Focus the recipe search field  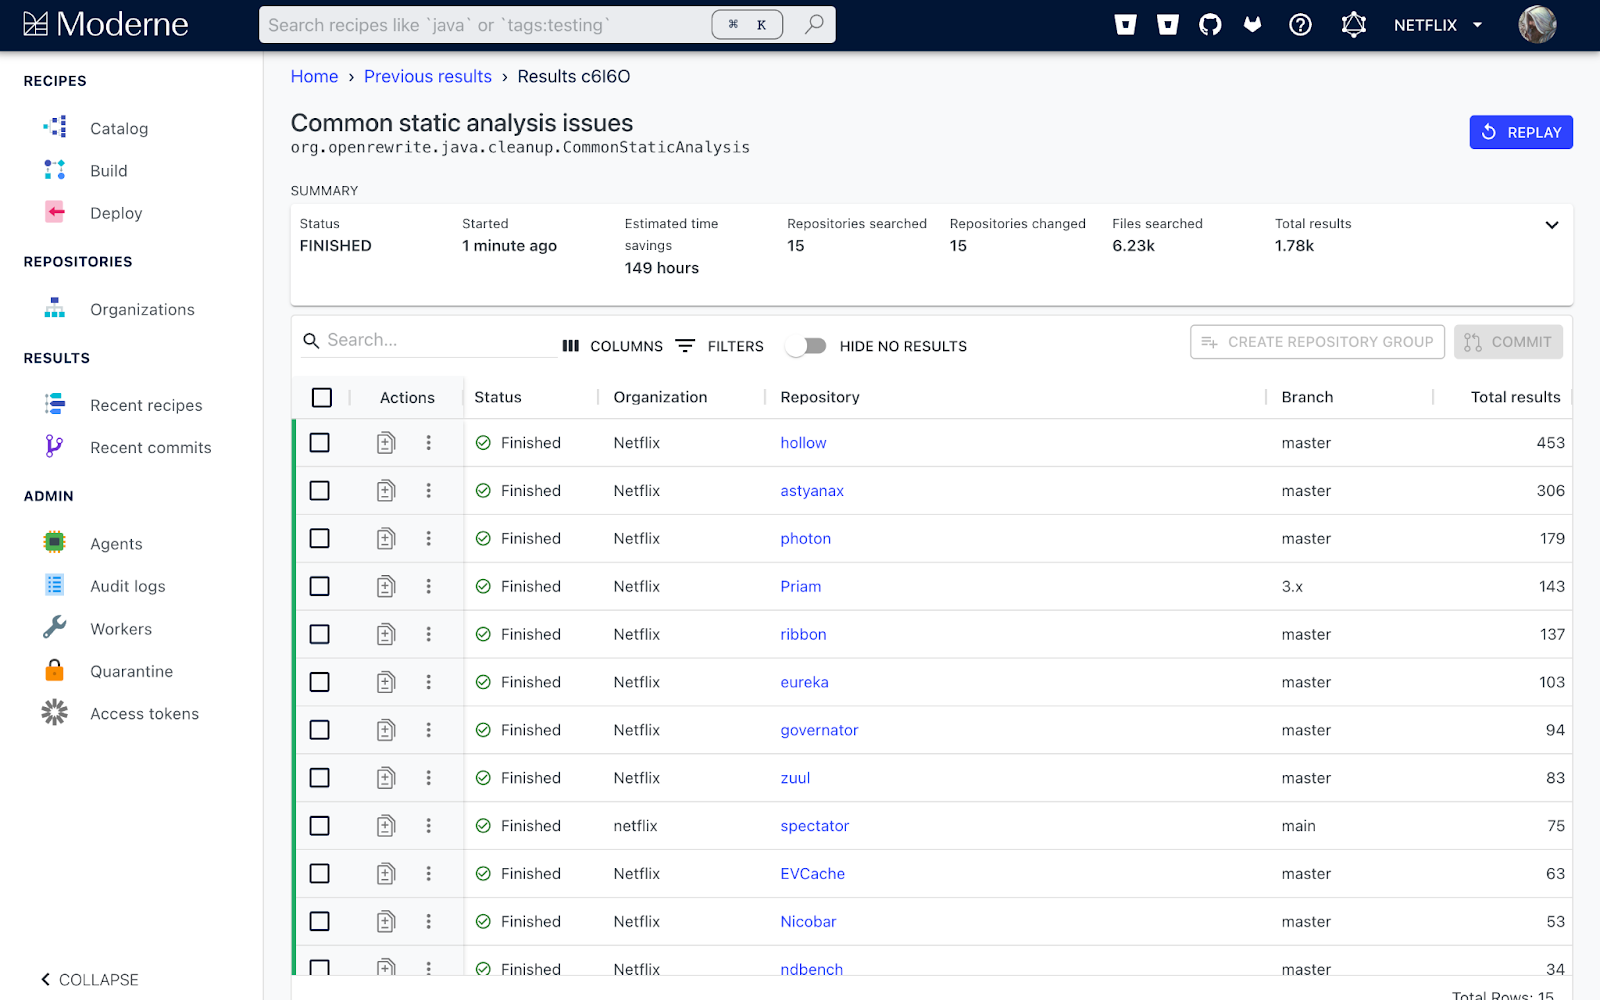[485, 25]
